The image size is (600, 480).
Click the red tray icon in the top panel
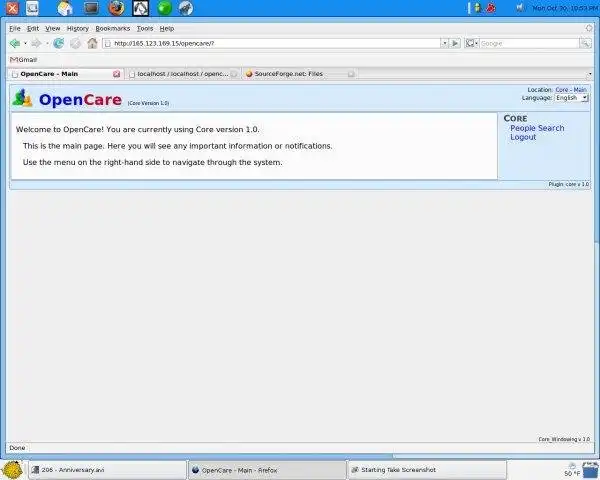[491, 7]
